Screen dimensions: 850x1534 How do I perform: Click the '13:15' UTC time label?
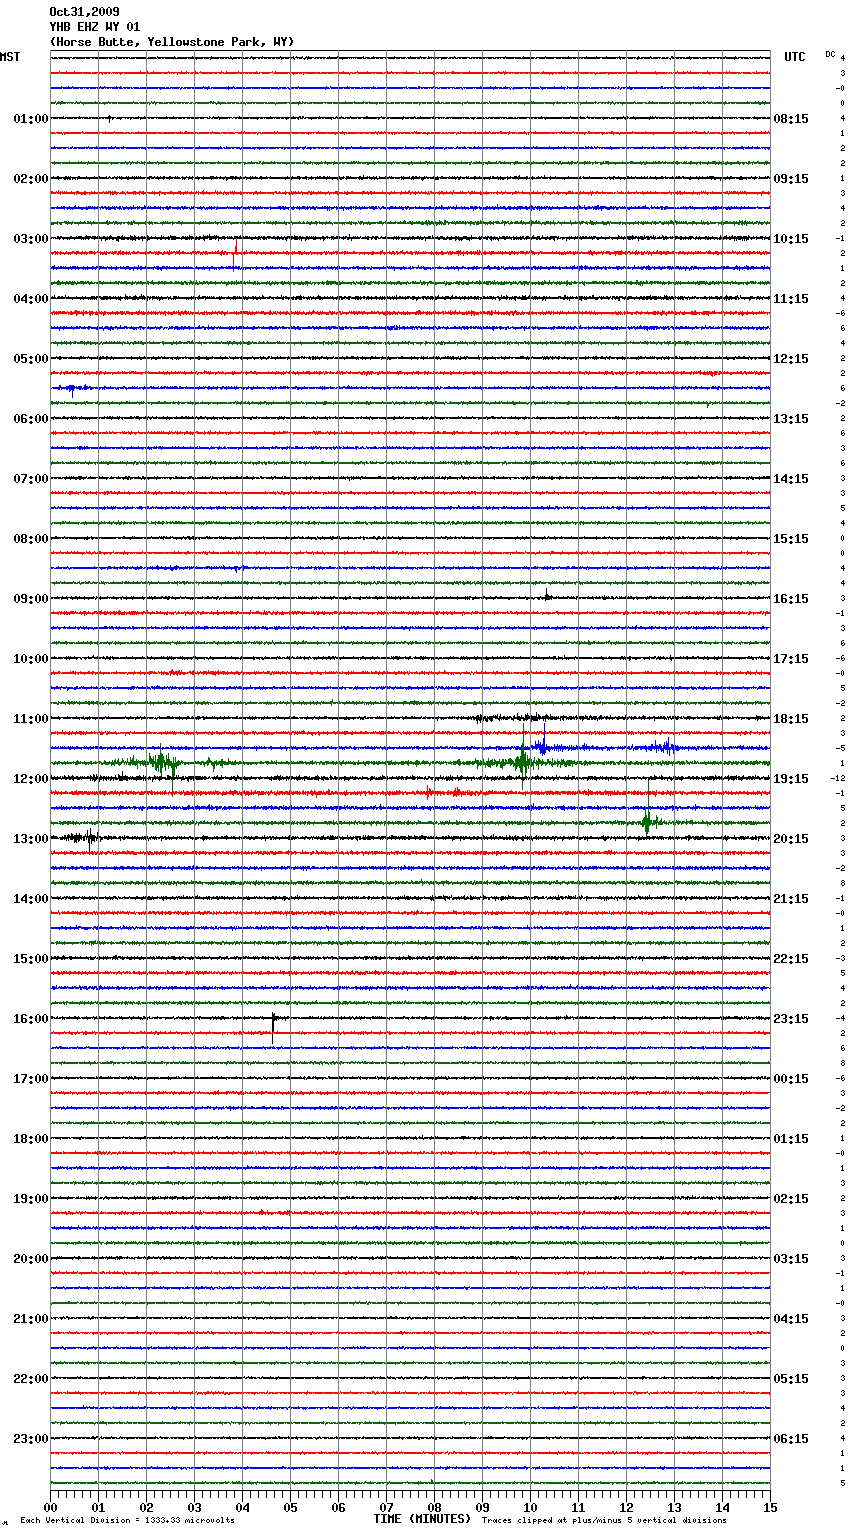click(791, 419)
